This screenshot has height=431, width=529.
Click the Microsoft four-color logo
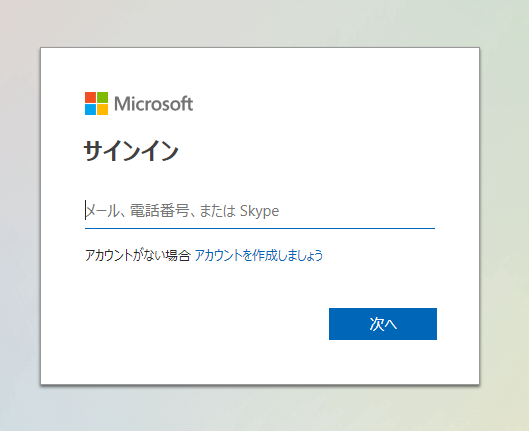click(x=96, y=104)
